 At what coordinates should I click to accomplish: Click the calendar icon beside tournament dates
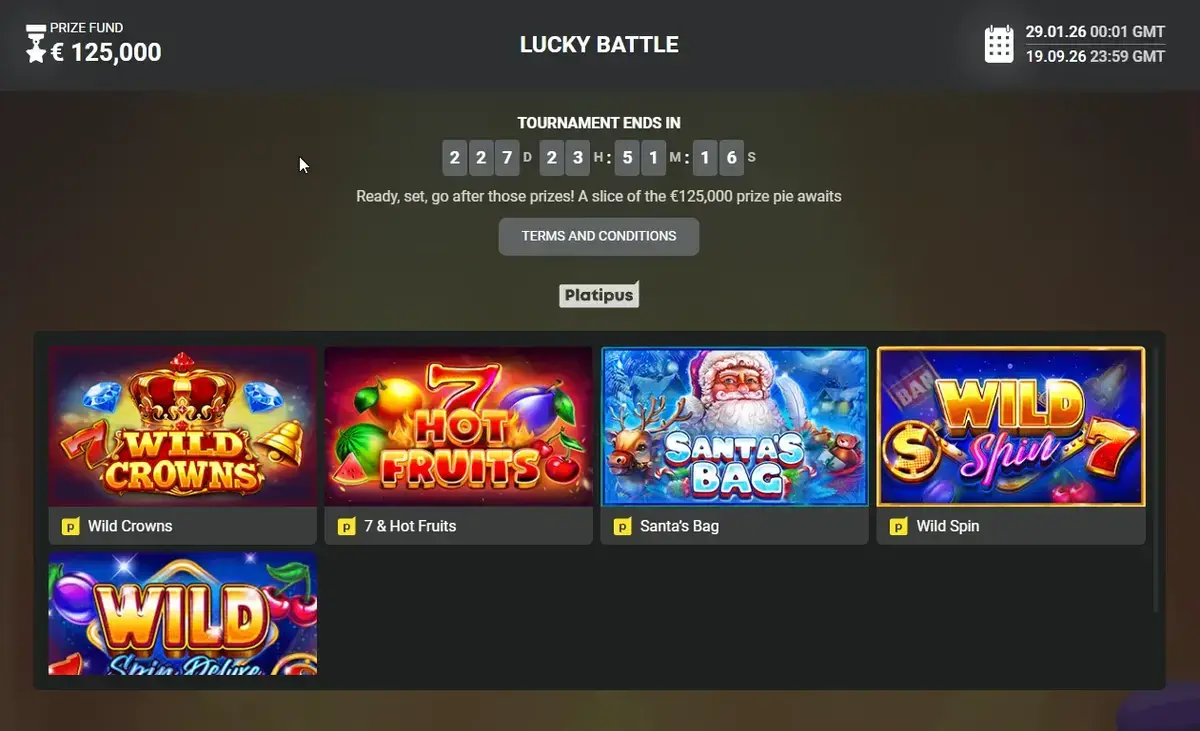(x=999, y=44)
